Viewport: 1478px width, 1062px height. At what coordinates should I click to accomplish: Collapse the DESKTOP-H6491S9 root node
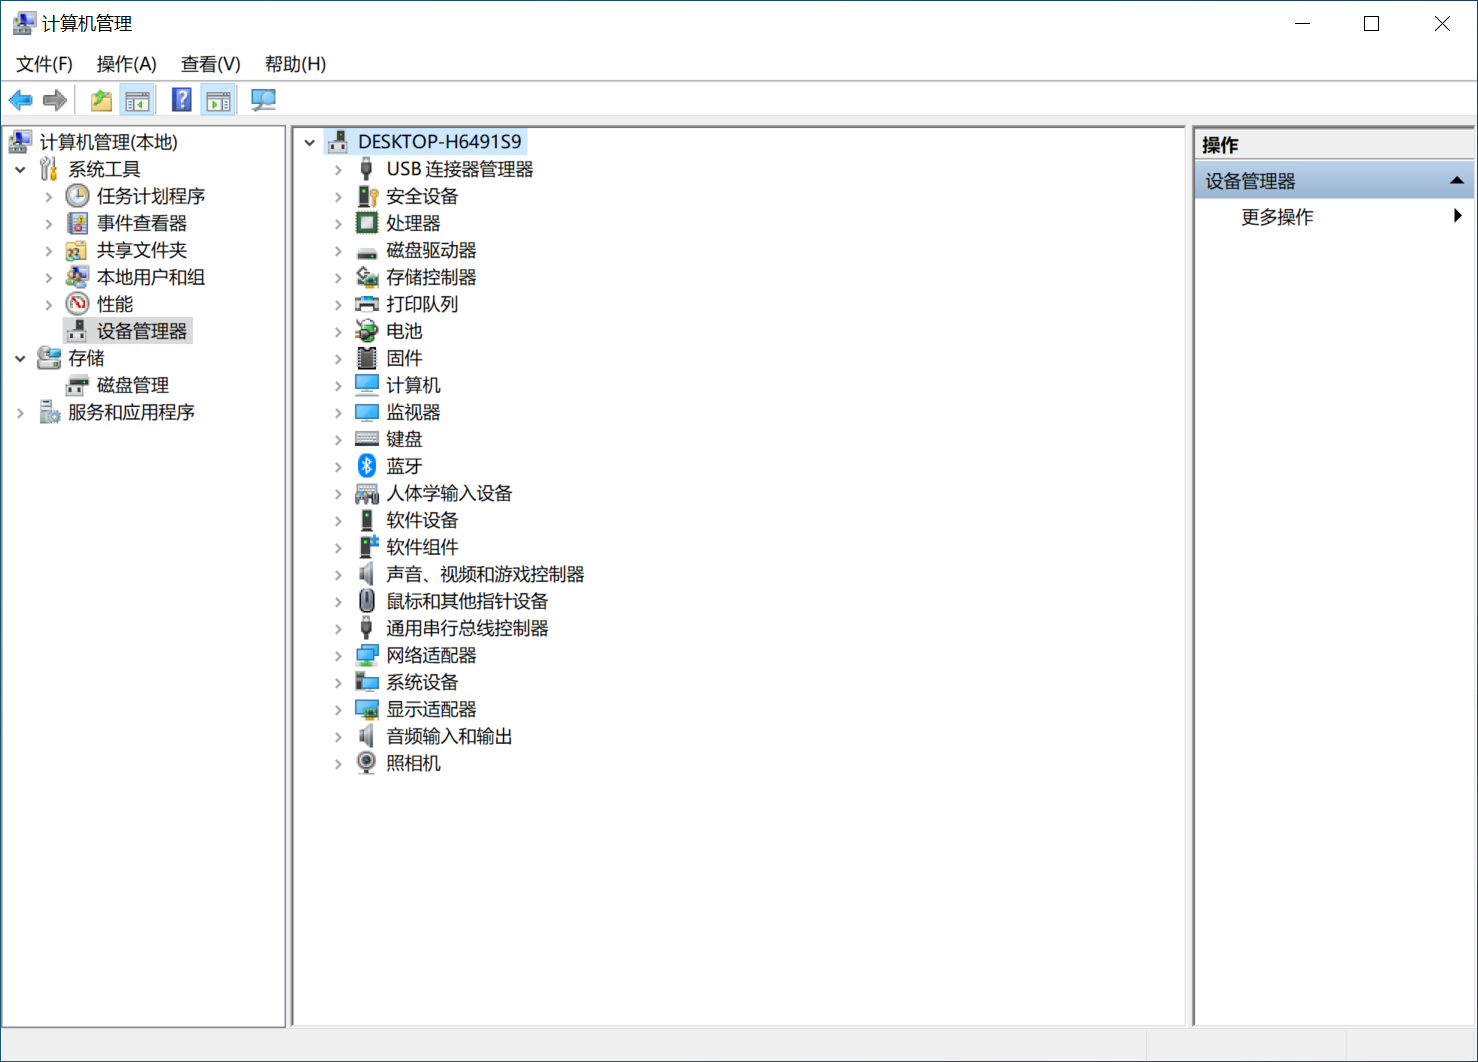coord(310,143)
